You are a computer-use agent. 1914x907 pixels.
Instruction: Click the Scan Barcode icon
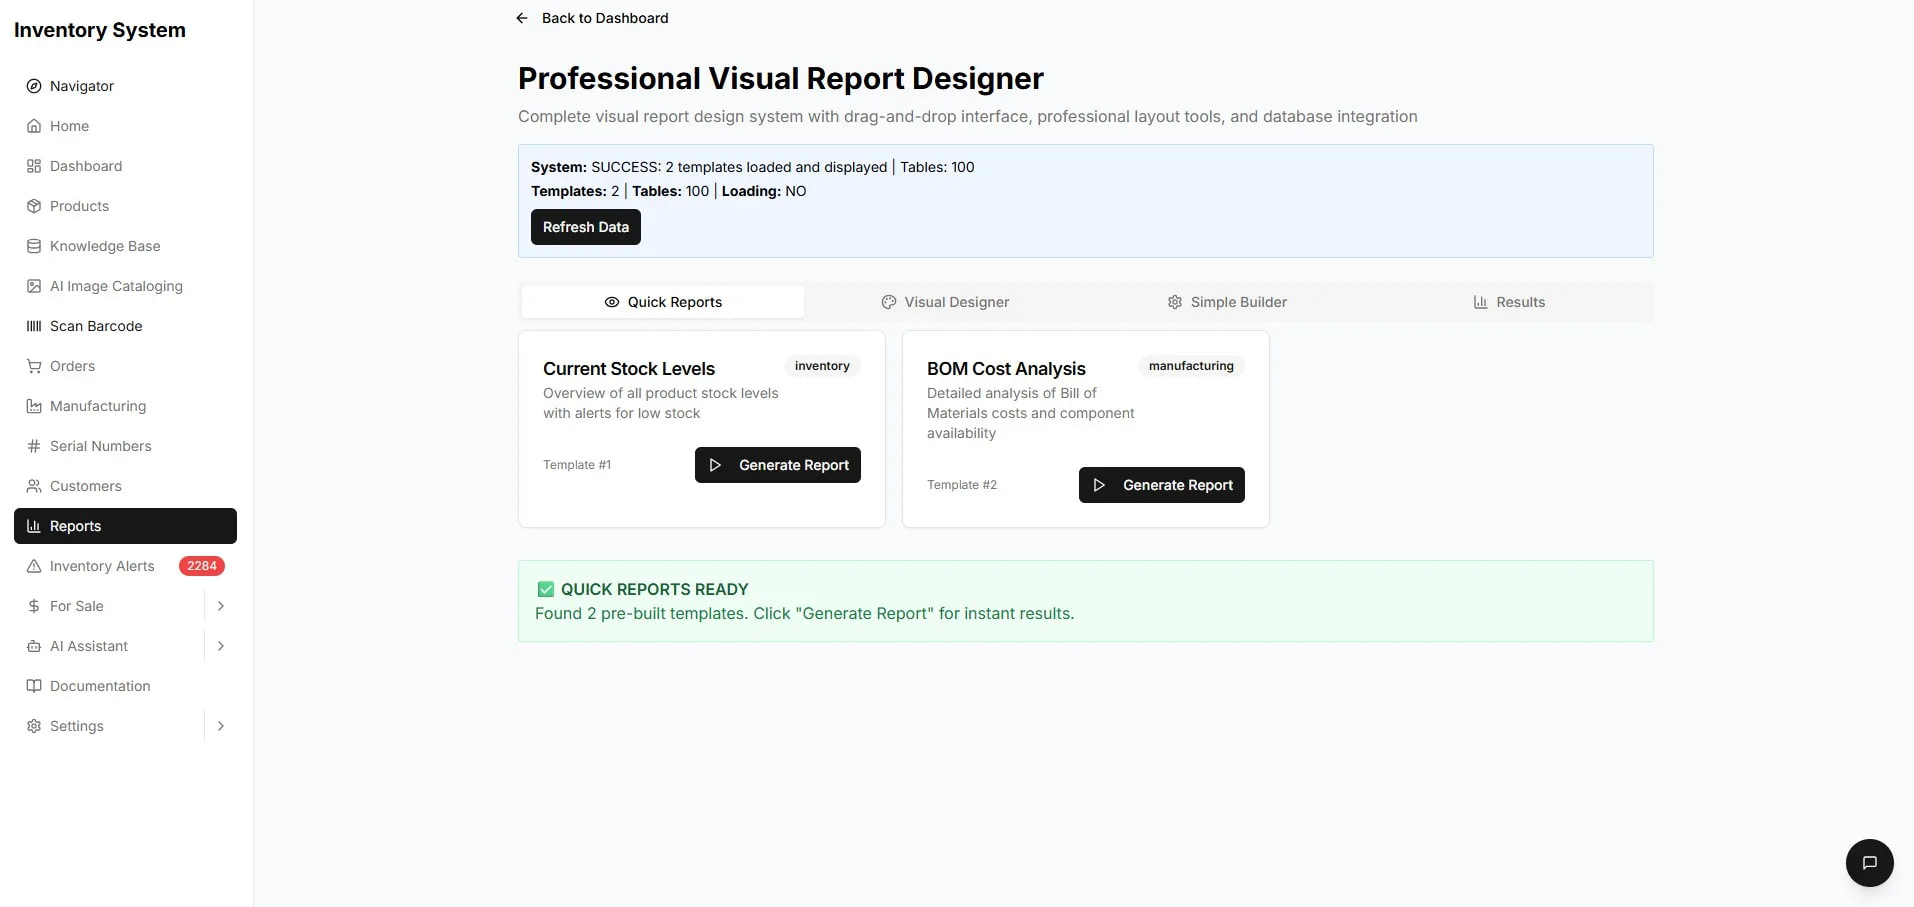34,326
